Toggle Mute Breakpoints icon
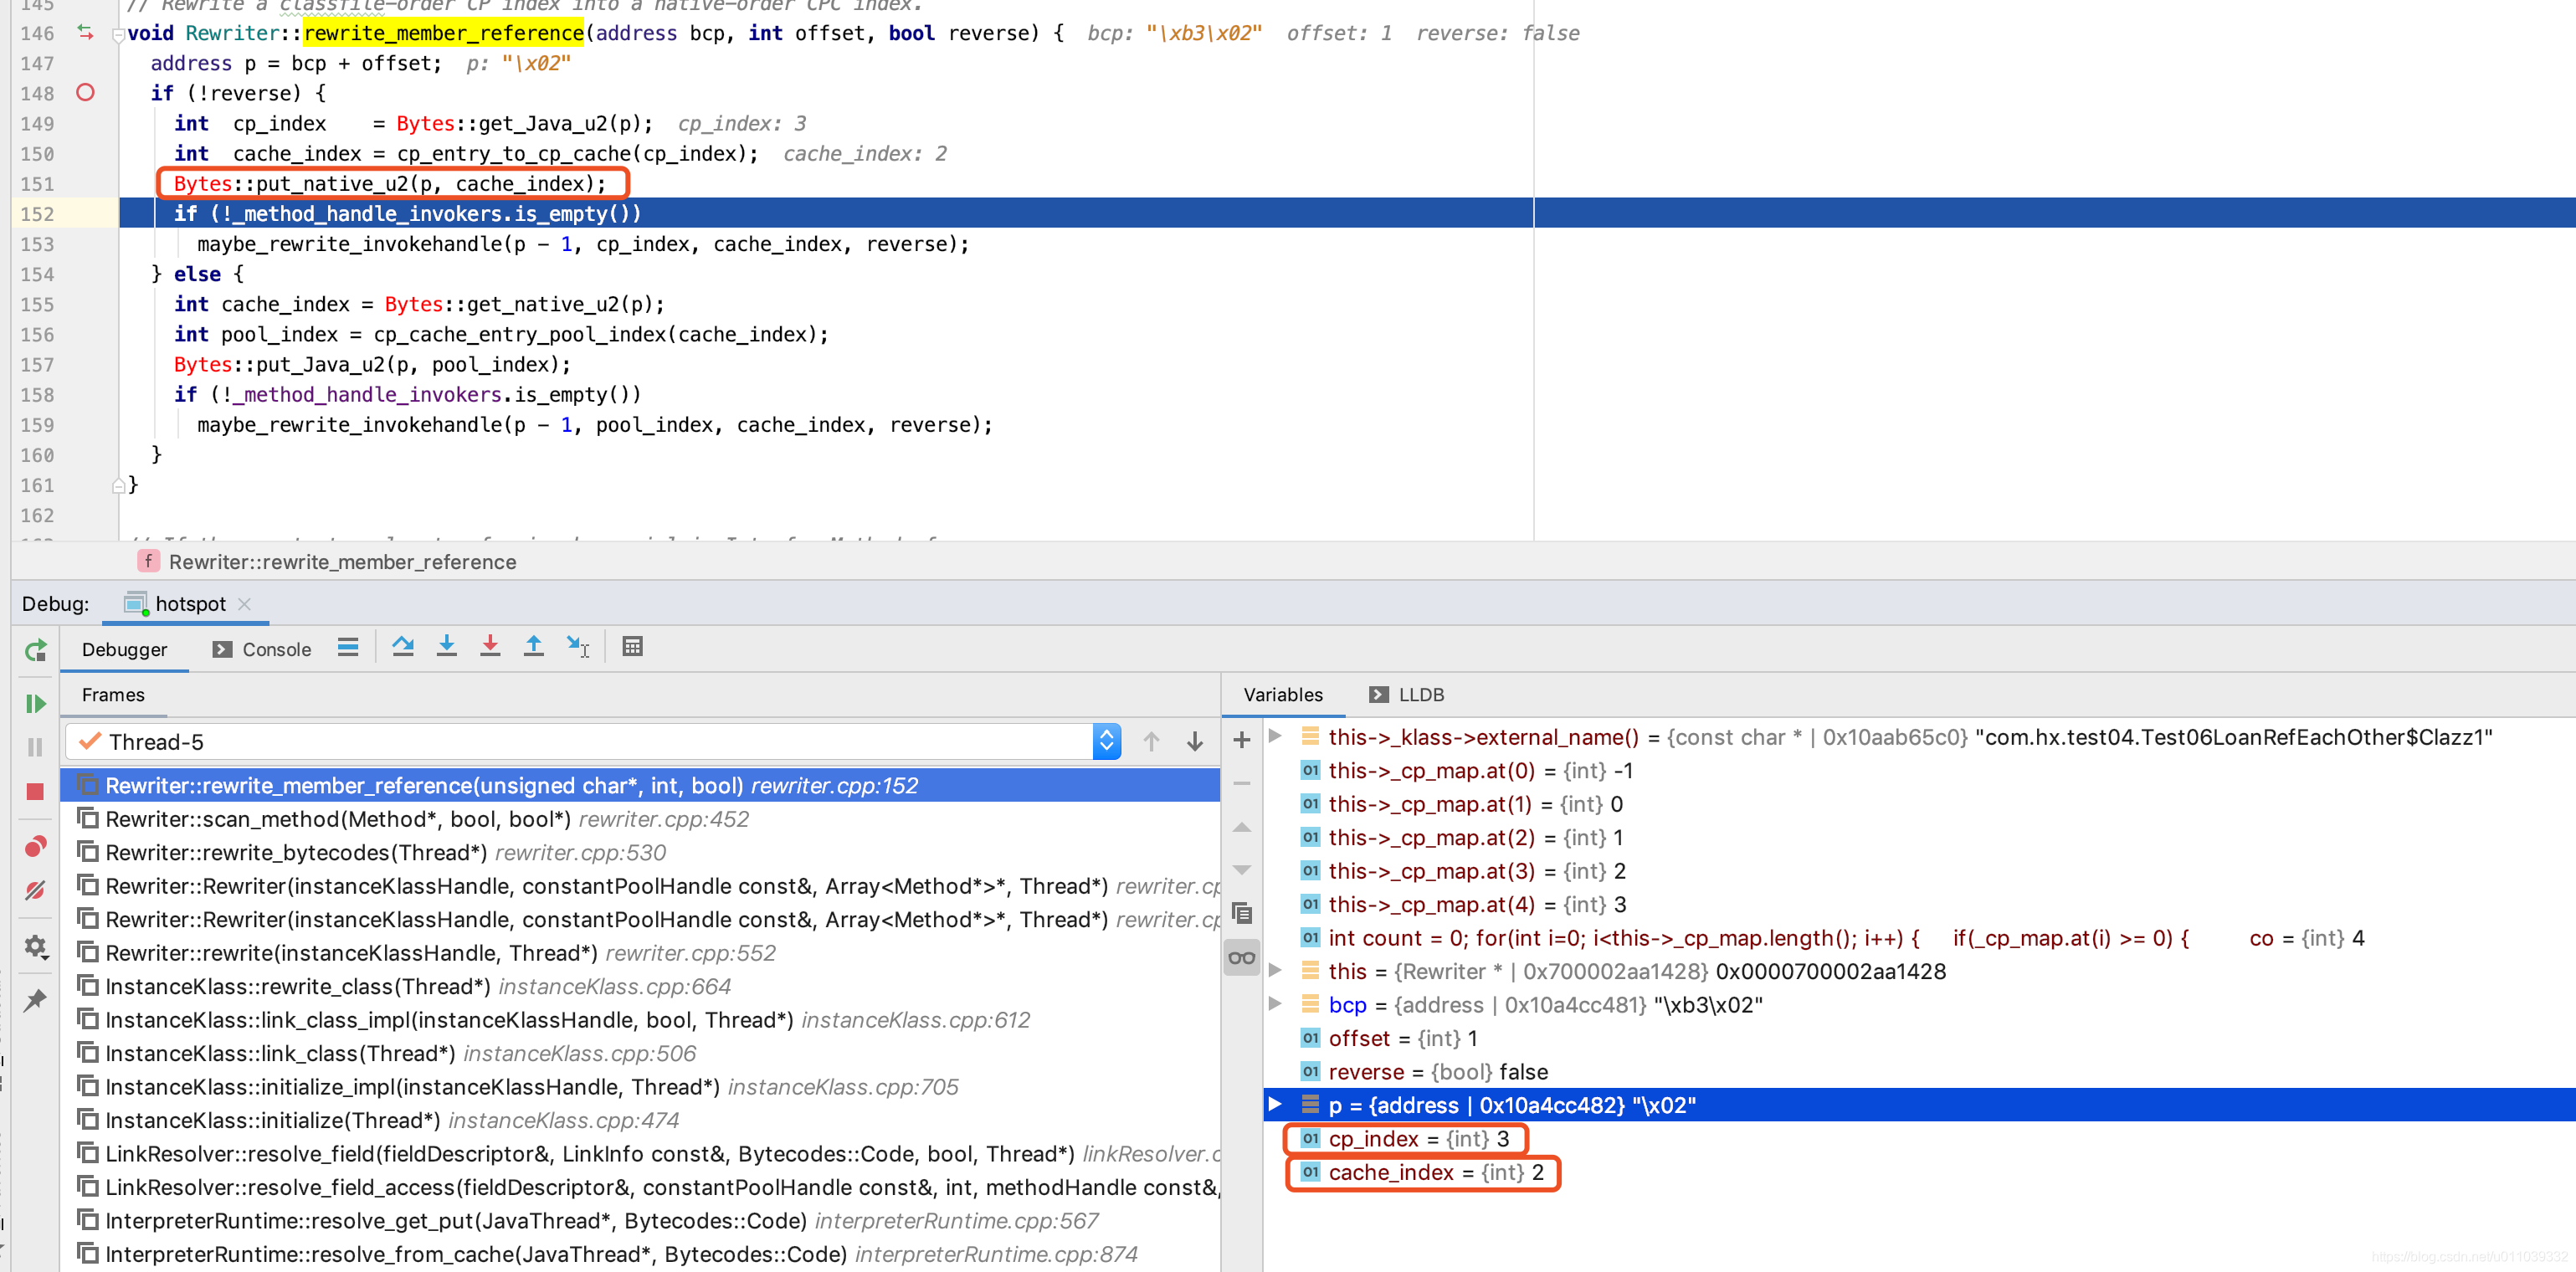Viewport: 2576px width, 1272px height. [x=36, y=890]
